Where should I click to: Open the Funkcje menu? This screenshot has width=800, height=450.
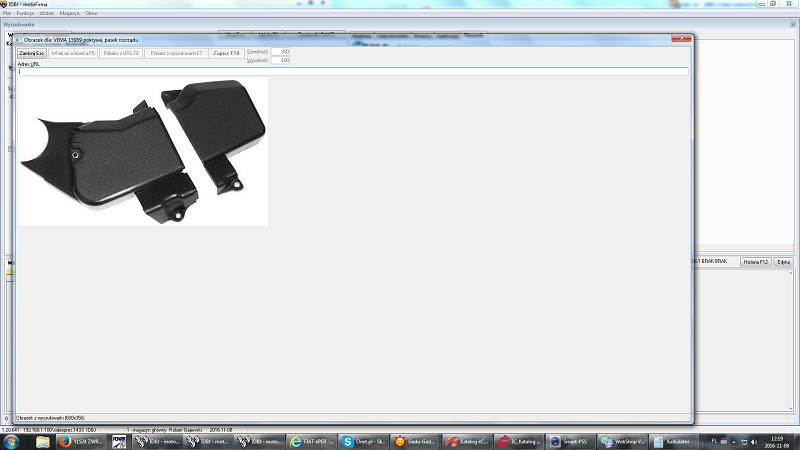pos(25,13)
